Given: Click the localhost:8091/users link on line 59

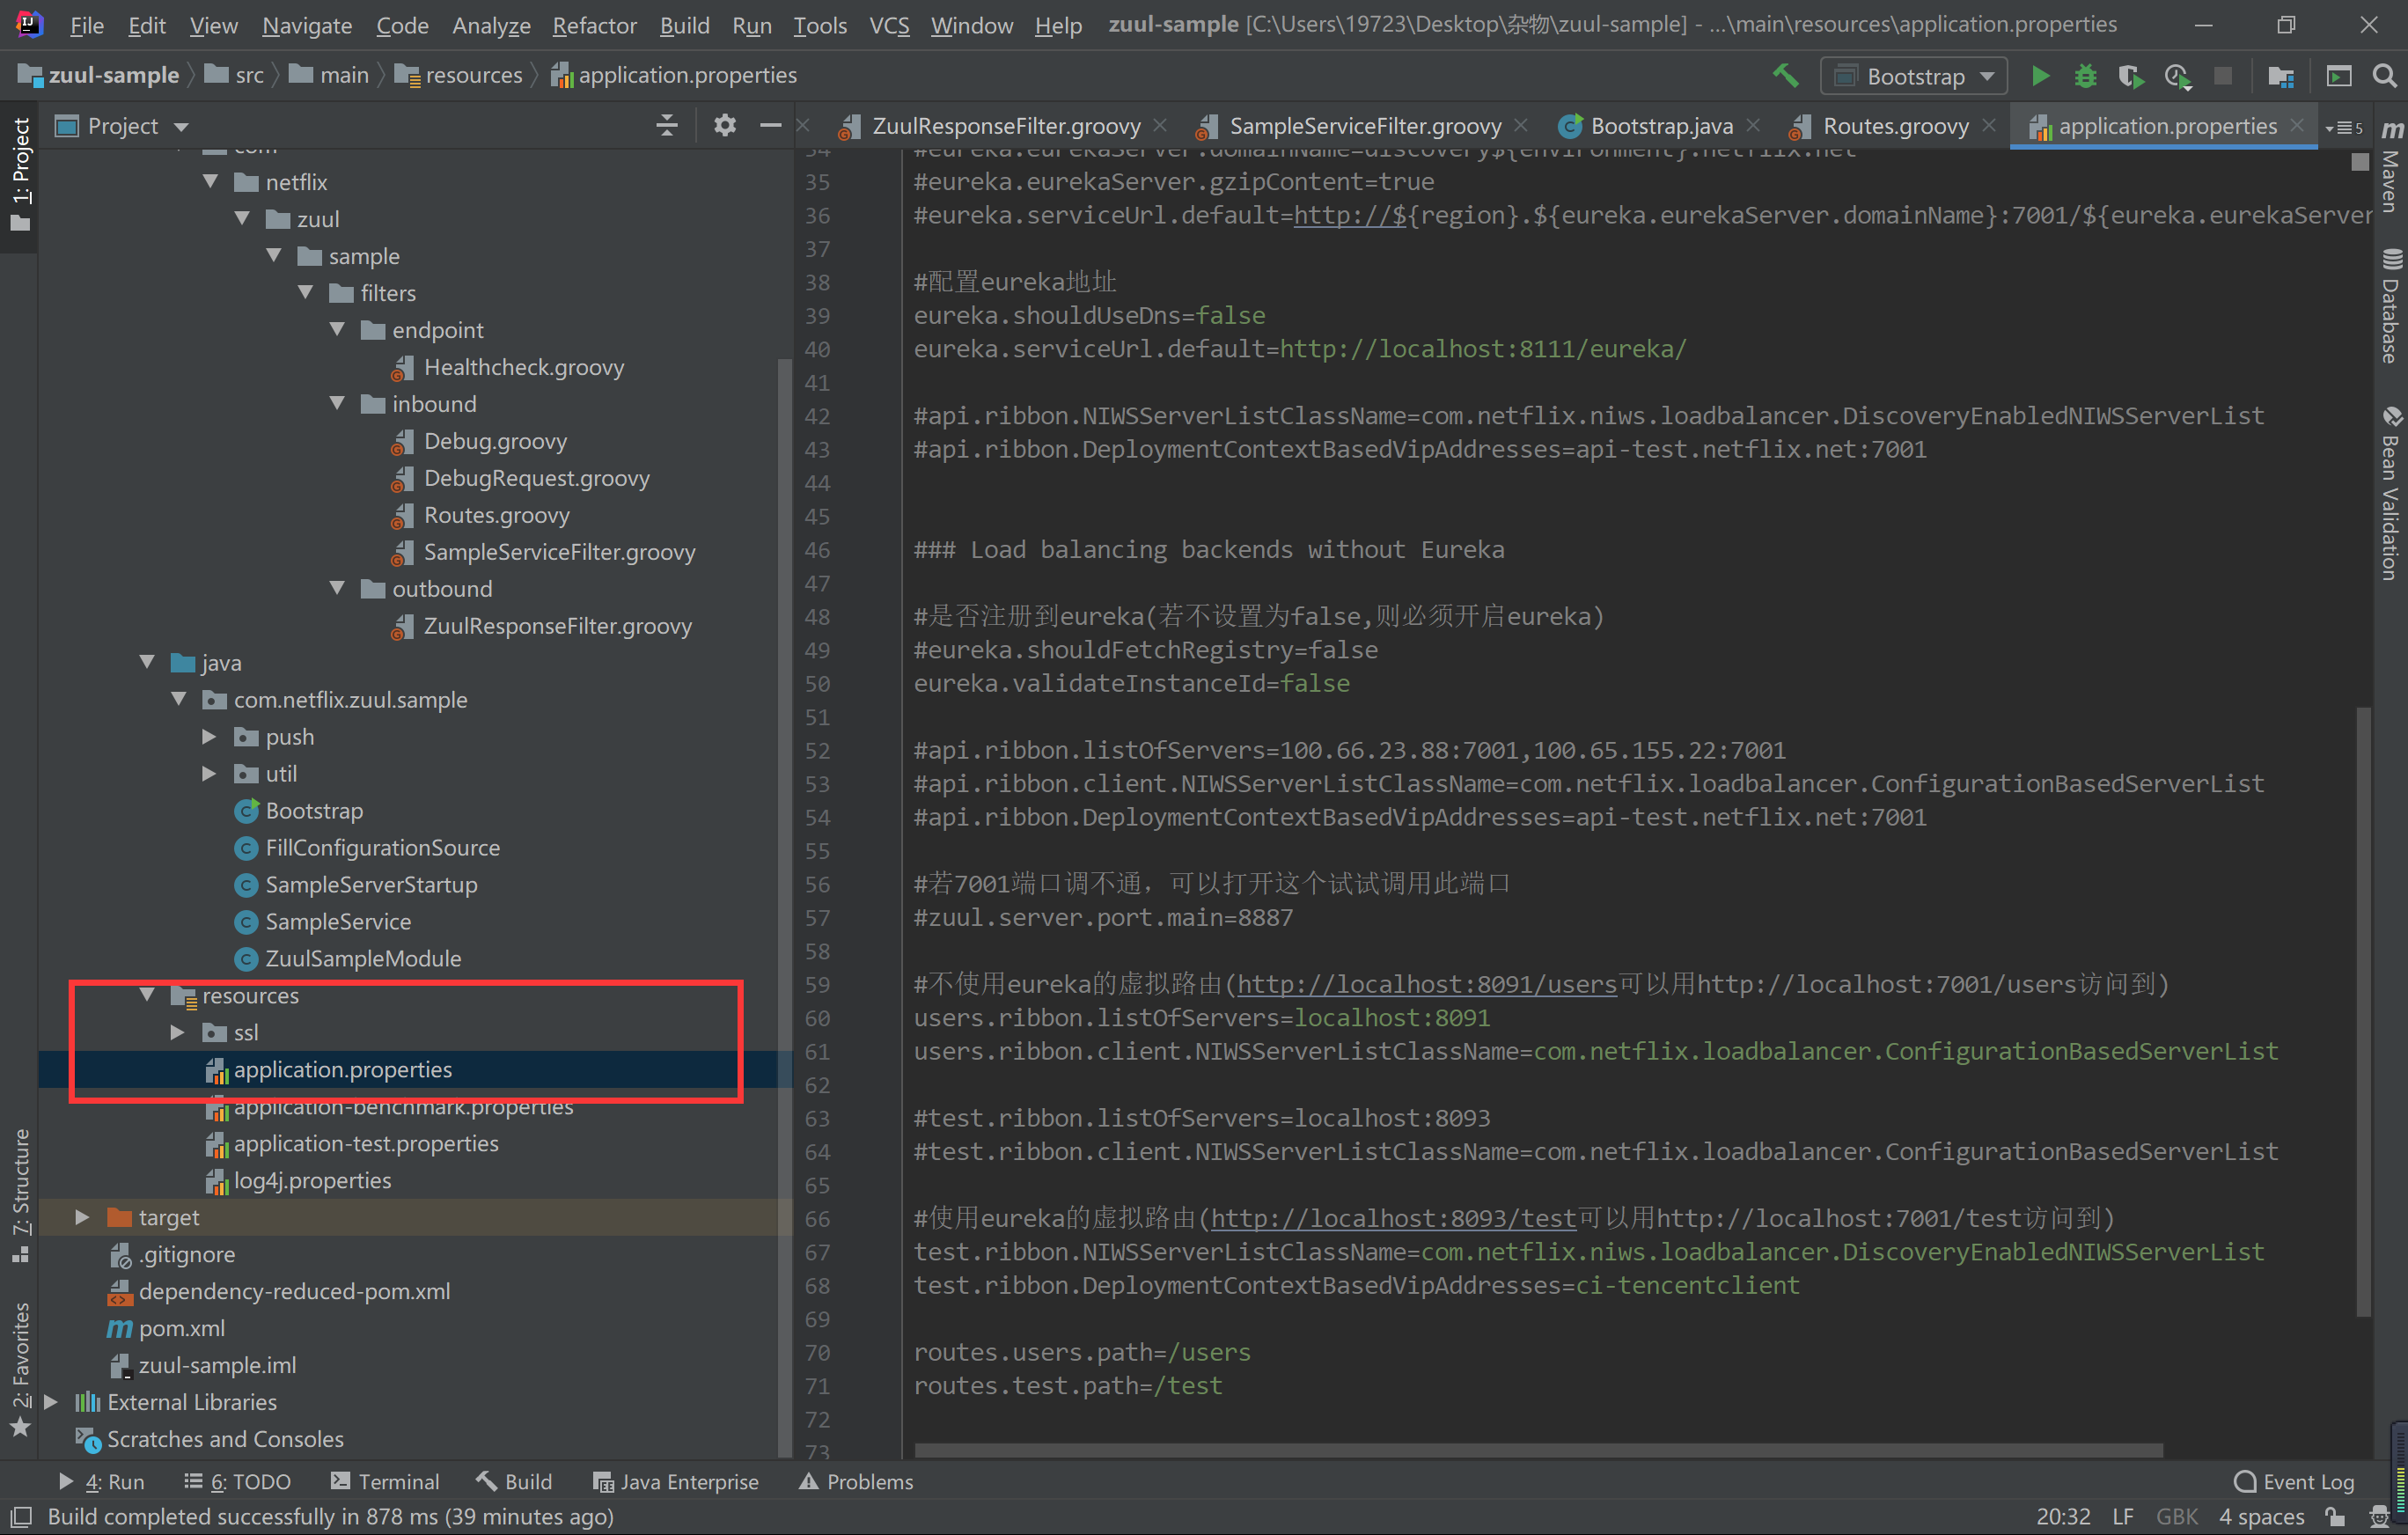Looking at the screenshot, I should pyautogui.click(x=1427, y=984).
